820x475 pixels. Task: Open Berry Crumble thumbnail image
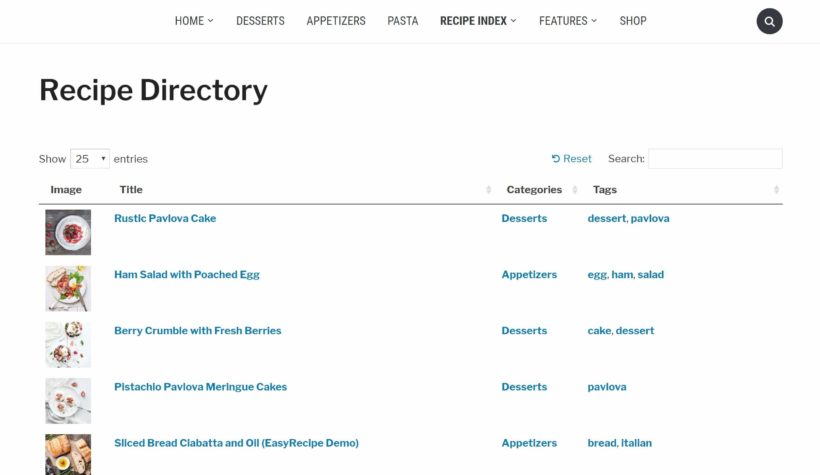pyautogui.click(x=68, y=344)
